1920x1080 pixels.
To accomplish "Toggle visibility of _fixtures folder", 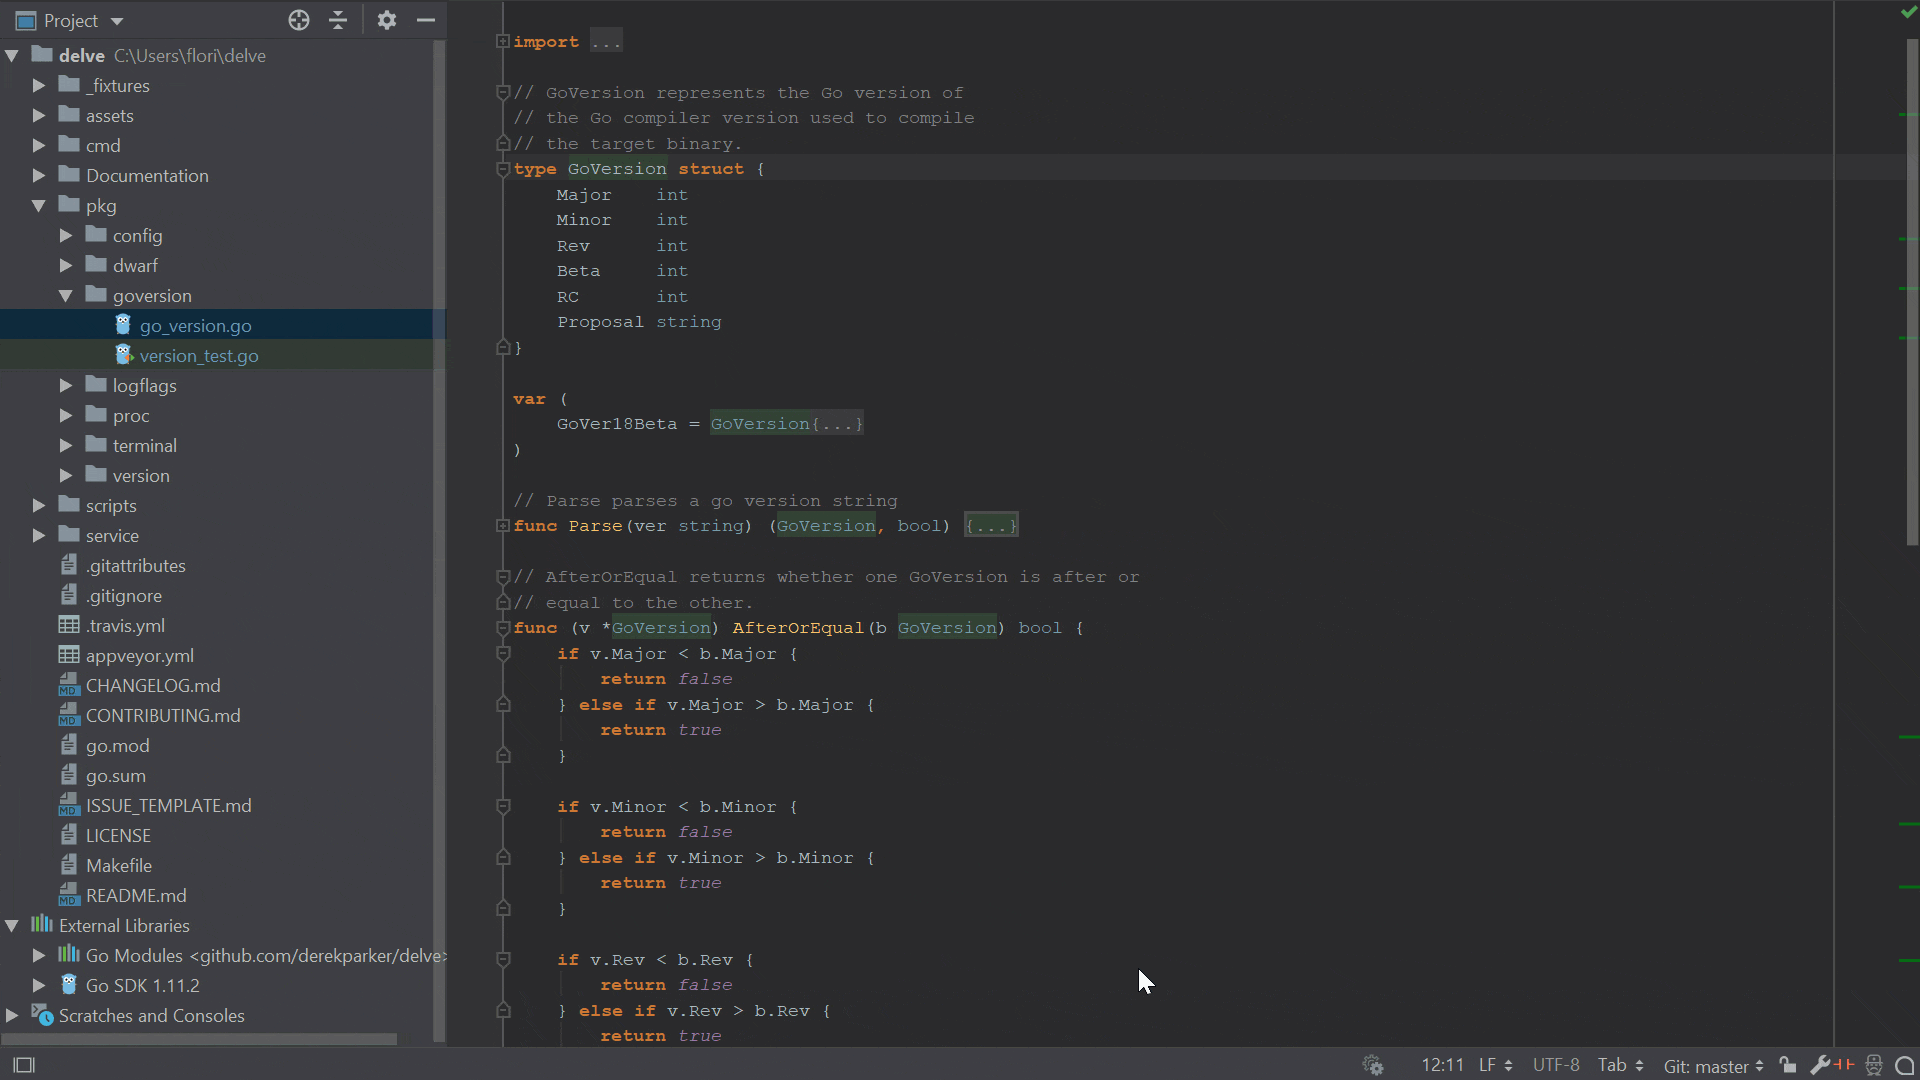I will coord(38,84).
